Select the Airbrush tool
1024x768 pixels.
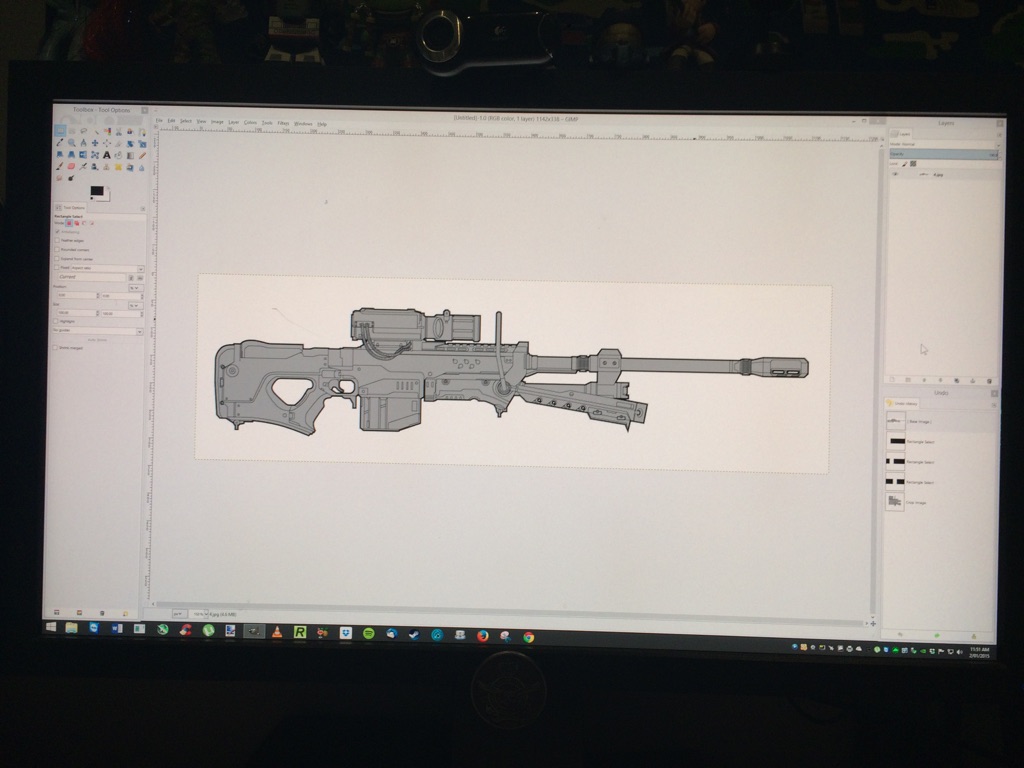pyautogui.click(x=84, y=167)
